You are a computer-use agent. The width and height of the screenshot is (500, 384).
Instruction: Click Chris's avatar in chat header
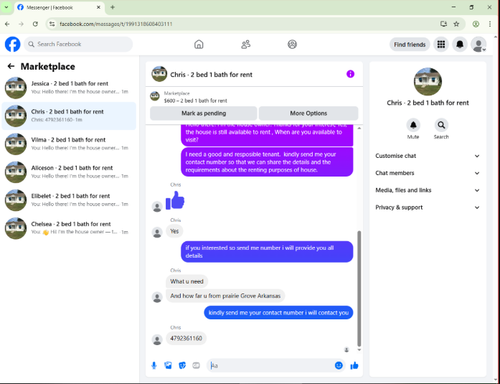click(x=159, y=74)
